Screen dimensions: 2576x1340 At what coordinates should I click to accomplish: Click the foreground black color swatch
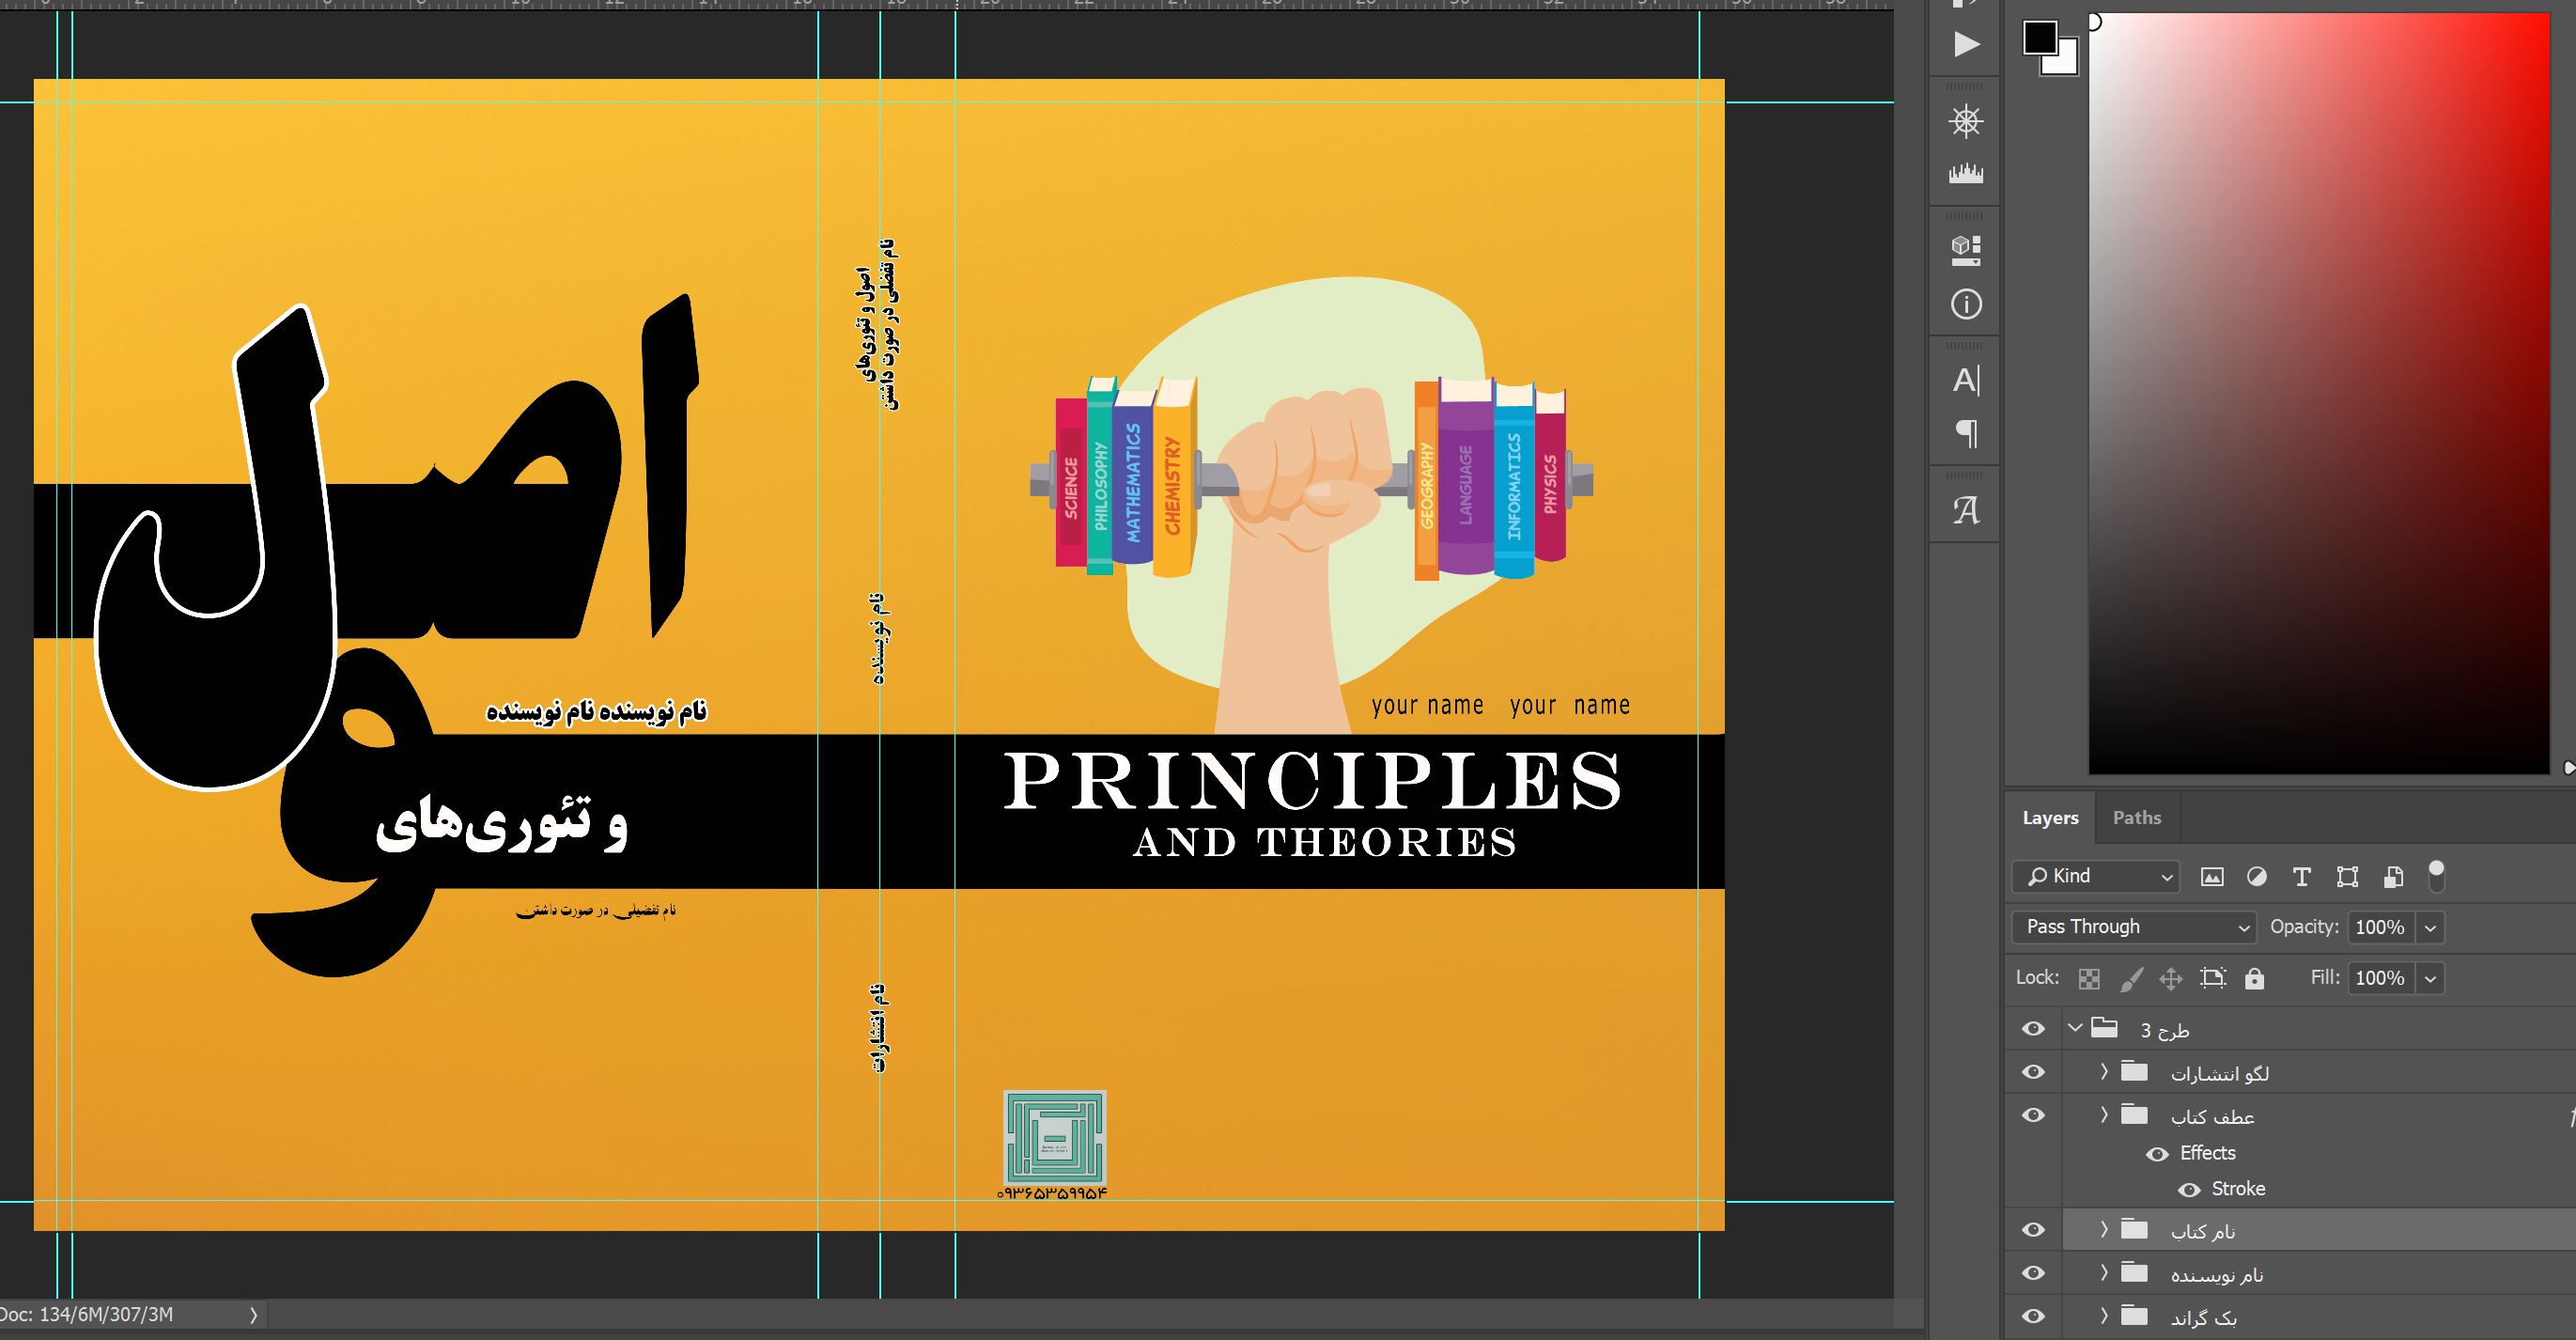2039,38
